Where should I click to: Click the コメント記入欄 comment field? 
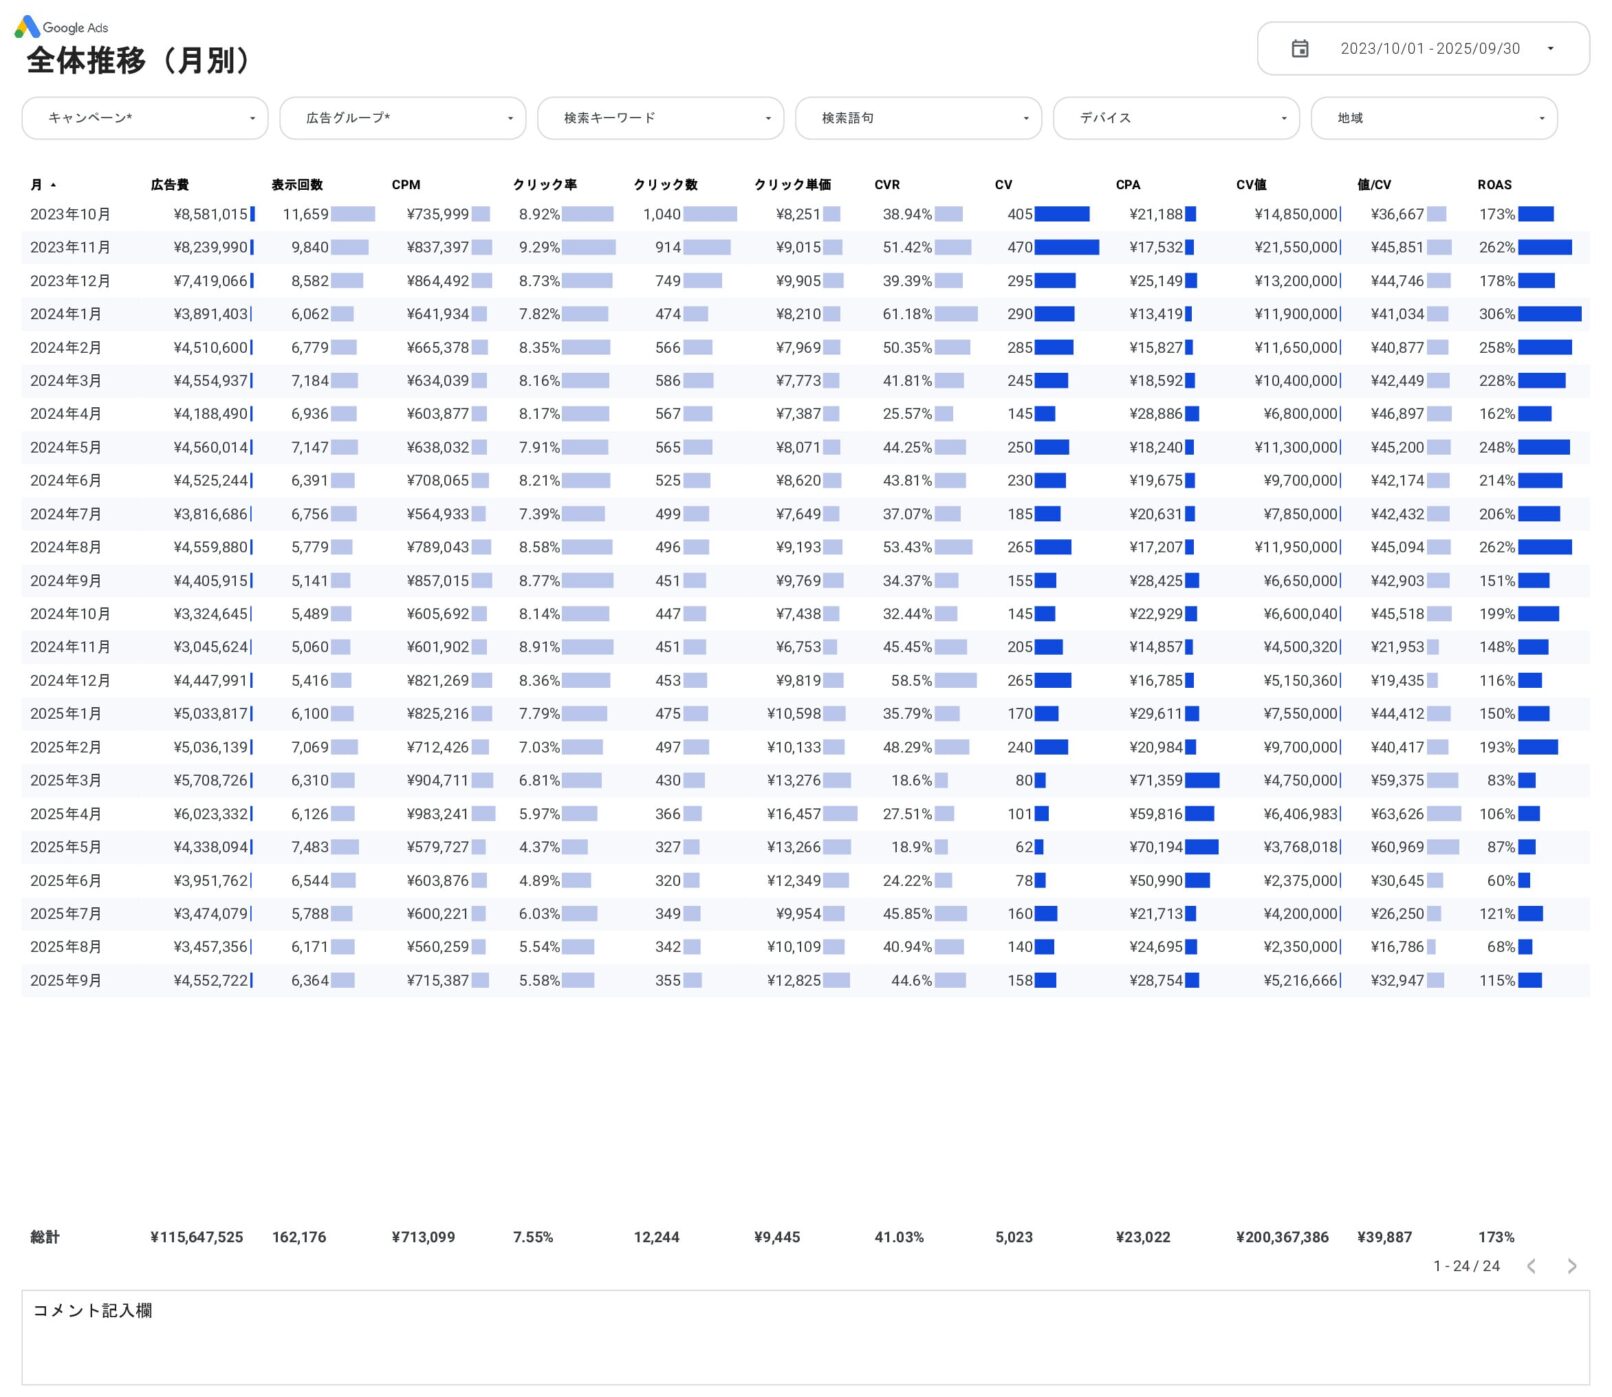[x=800, y=1338]
